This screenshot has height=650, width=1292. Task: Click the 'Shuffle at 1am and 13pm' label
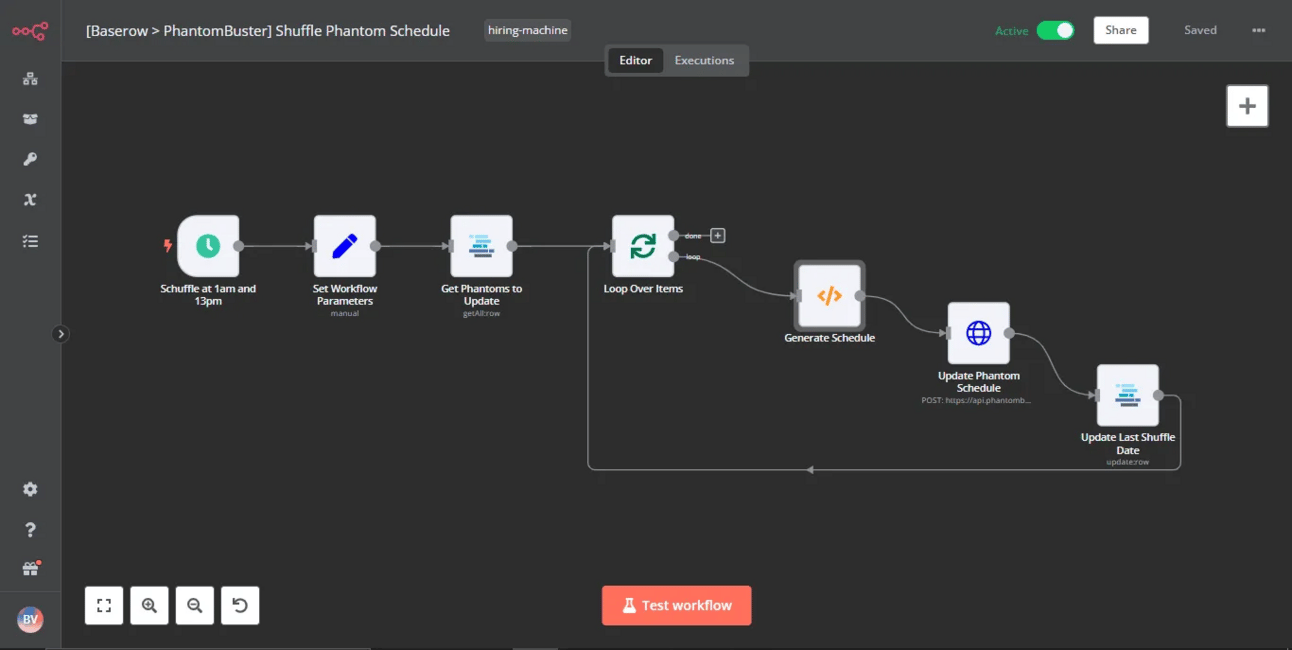click(x=208, y=295)
